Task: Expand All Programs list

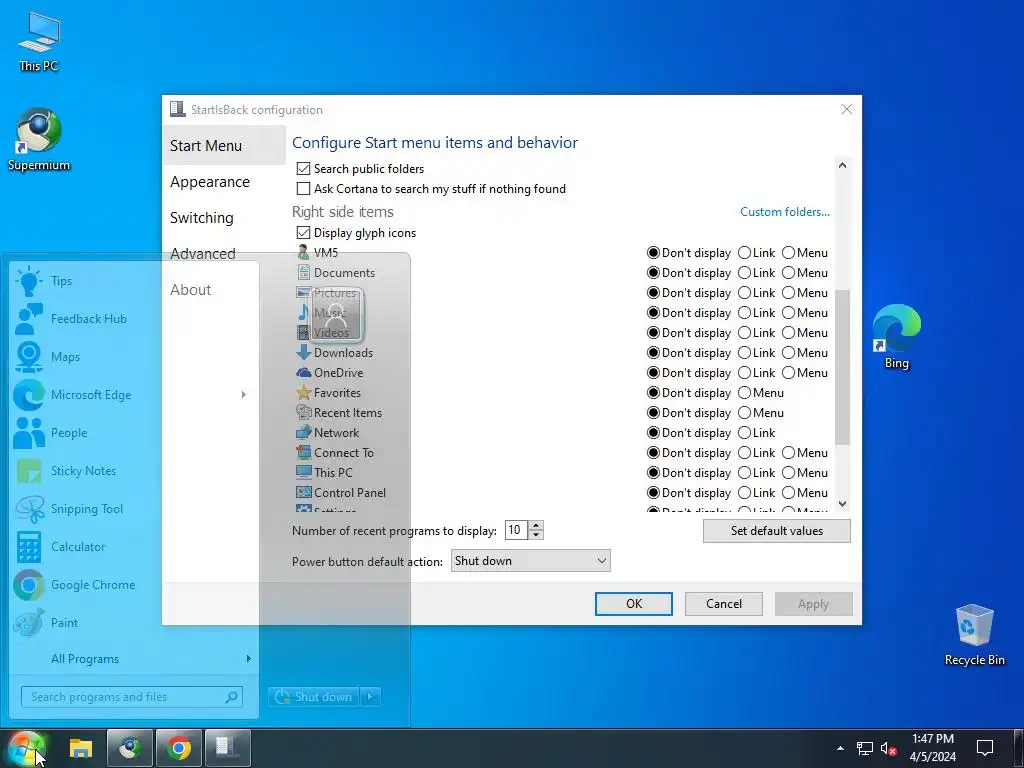Action: pos(133,659)
